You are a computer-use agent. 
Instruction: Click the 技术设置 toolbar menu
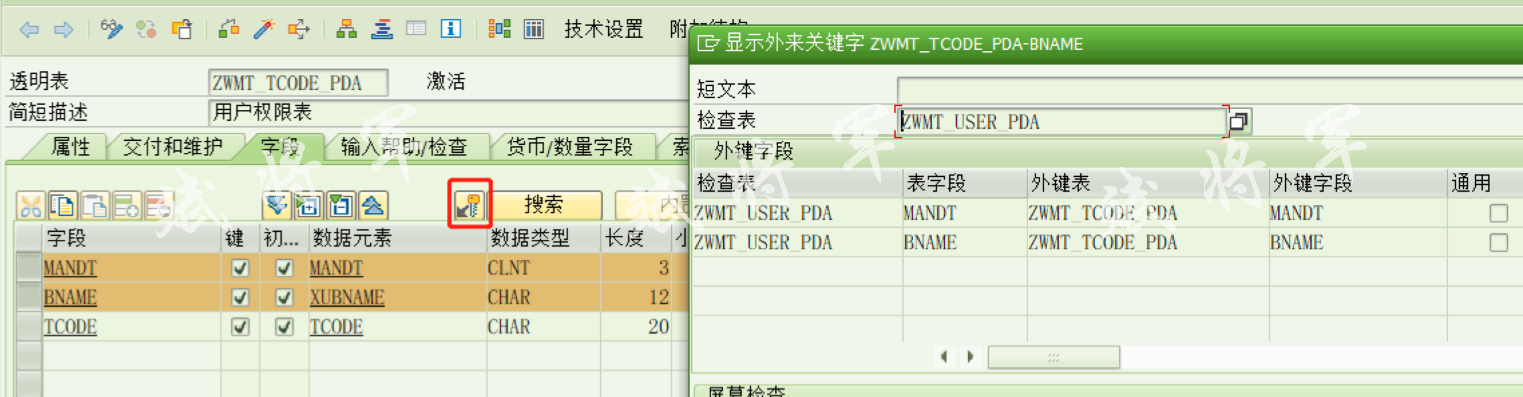coord(603,29)
